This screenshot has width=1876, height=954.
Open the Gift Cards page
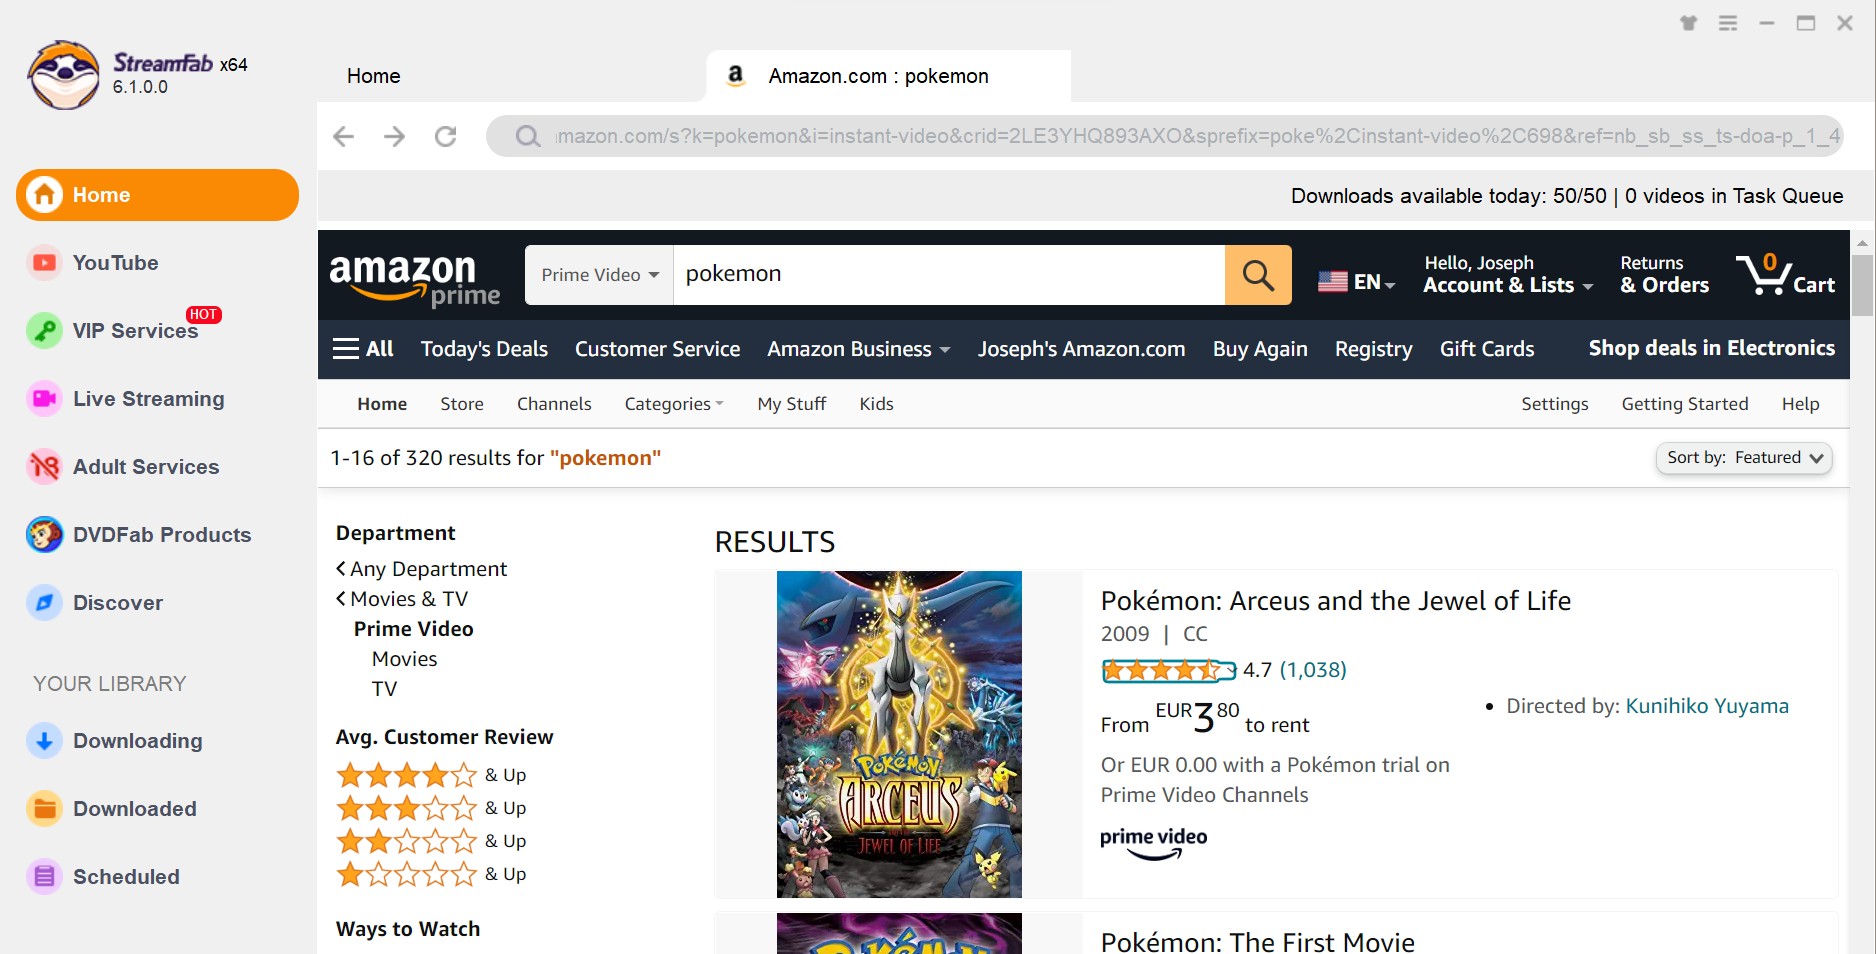[x=1487, y=349]
